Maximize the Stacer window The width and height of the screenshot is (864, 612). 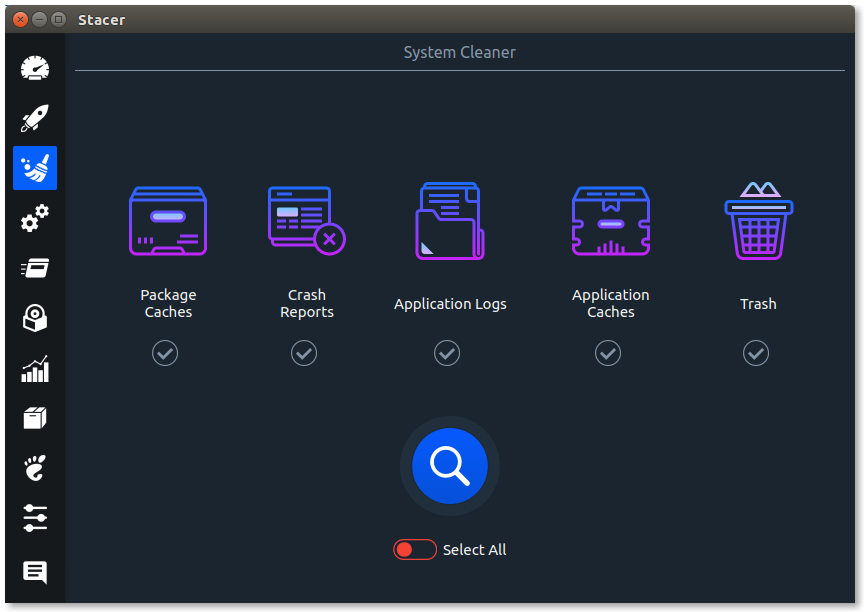point(58,20)
